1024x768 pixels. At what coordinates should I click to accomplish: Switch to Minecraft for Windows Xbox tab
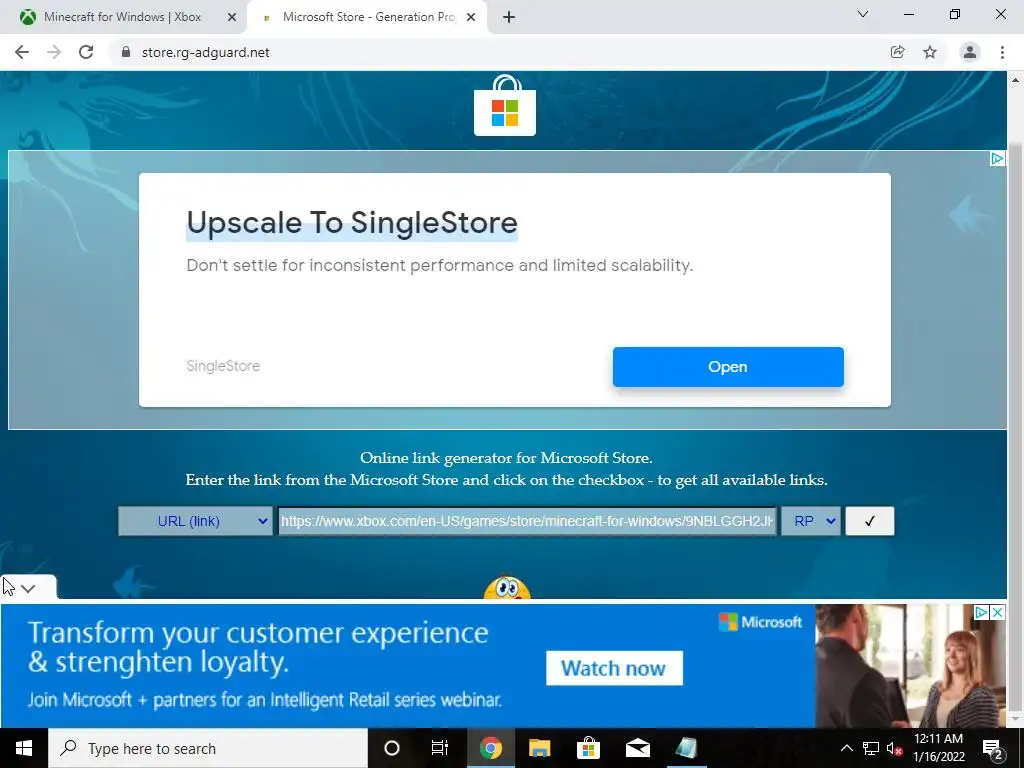point(122,17)
